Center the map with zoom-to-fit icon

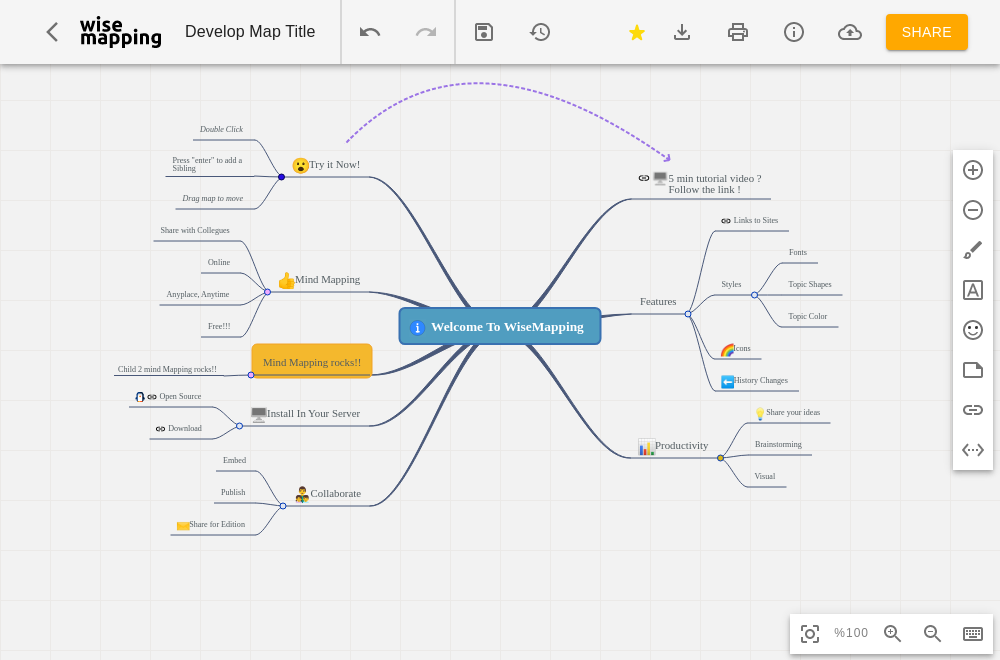810,634
